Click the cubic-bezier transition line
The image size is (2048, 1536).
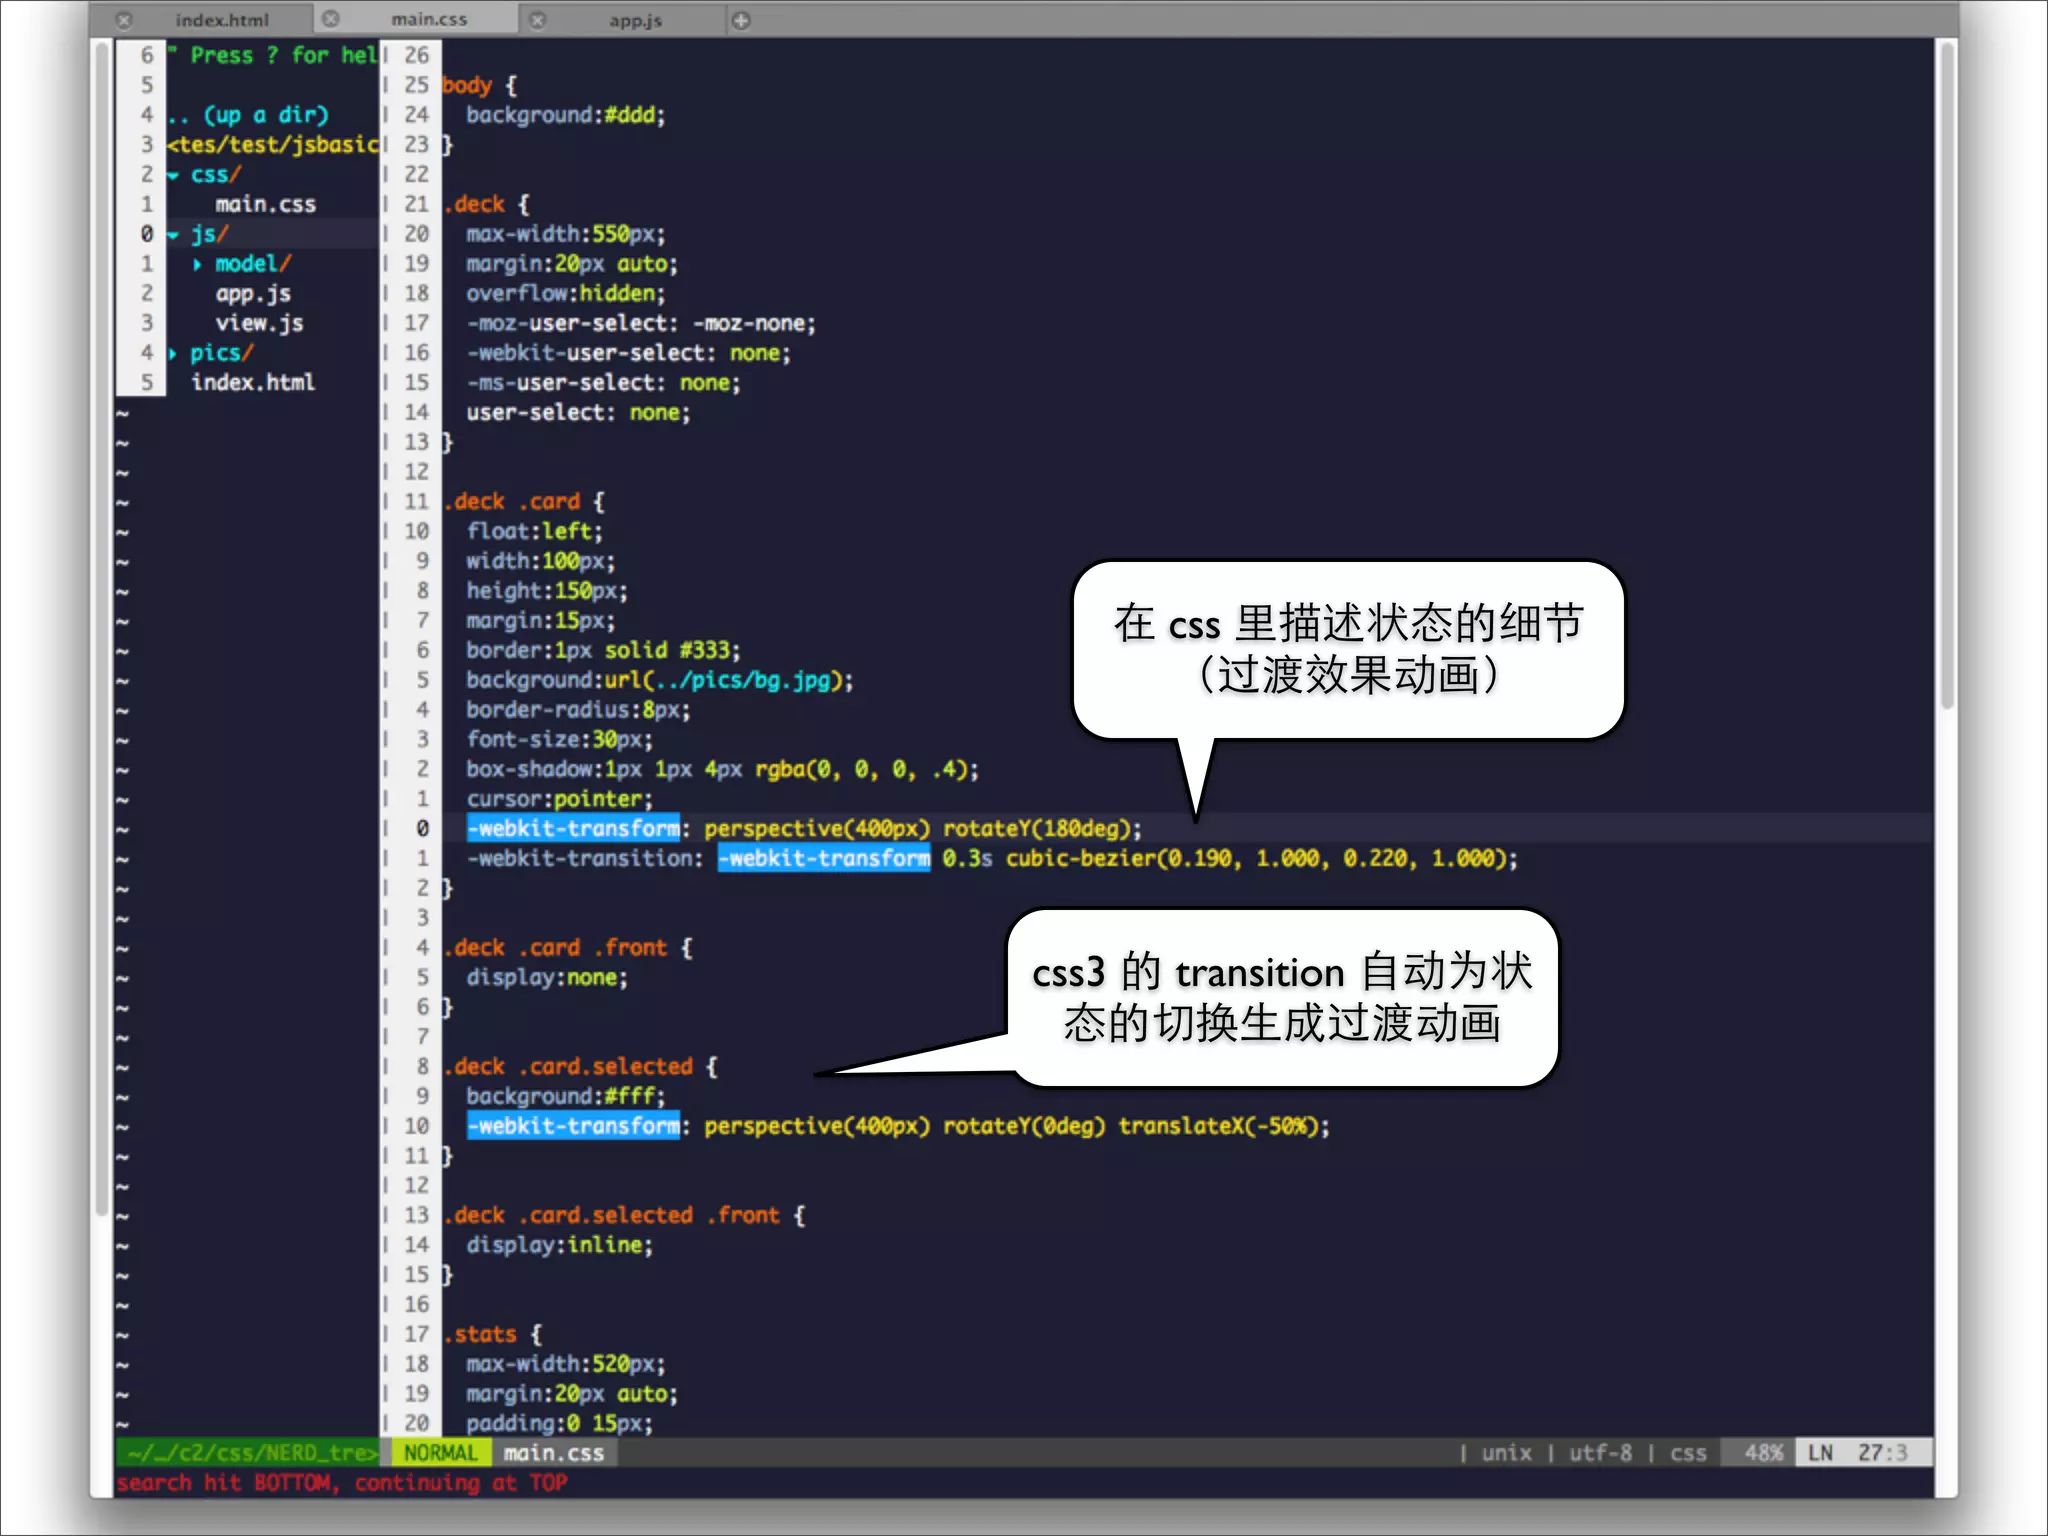[x=992, y=858]
